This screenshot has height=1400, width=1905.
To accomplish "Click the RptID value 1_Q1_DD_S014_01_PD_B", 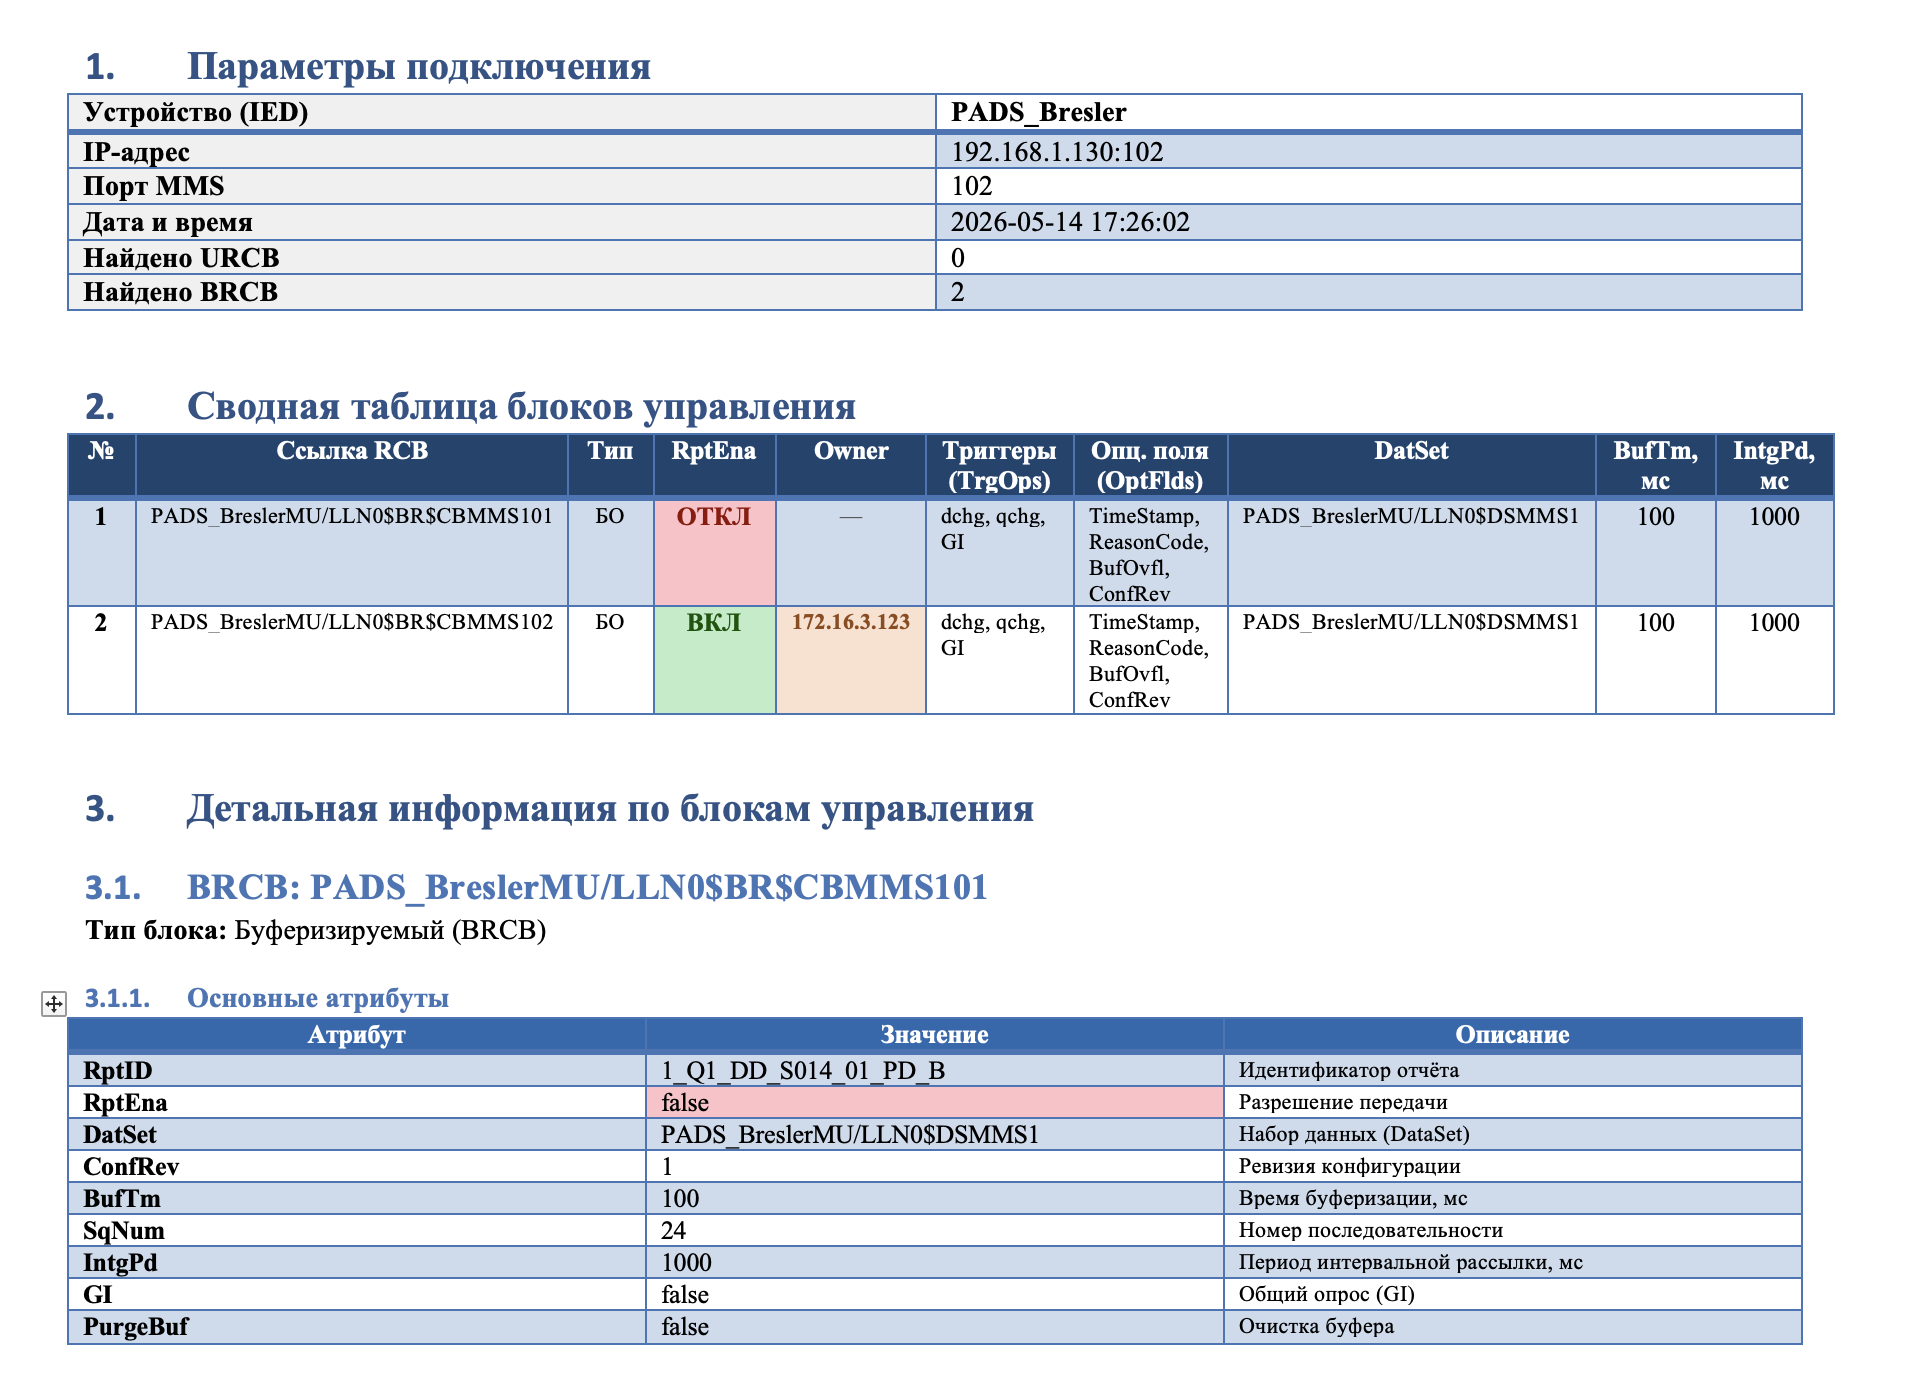I will [803, 1070].
